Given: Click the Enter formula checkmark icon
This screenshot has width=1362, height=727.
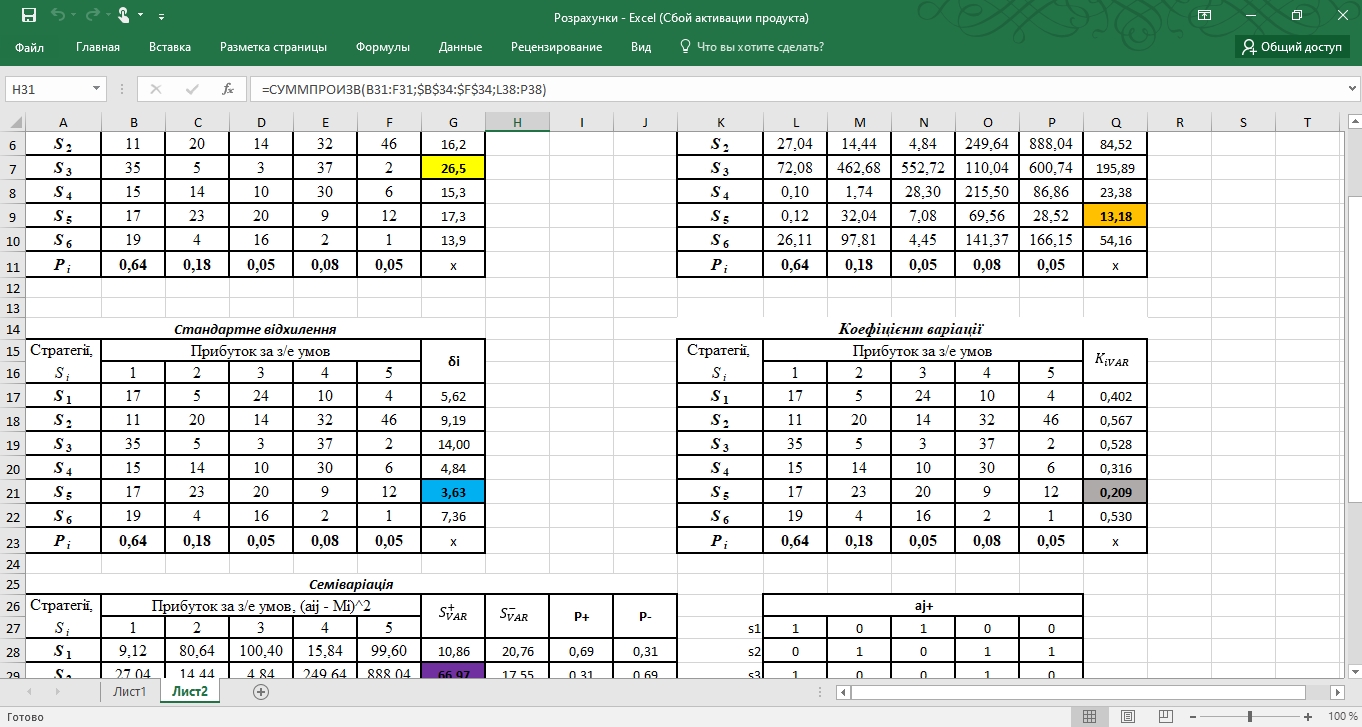Looking at the screenshot, I should 192,89.
